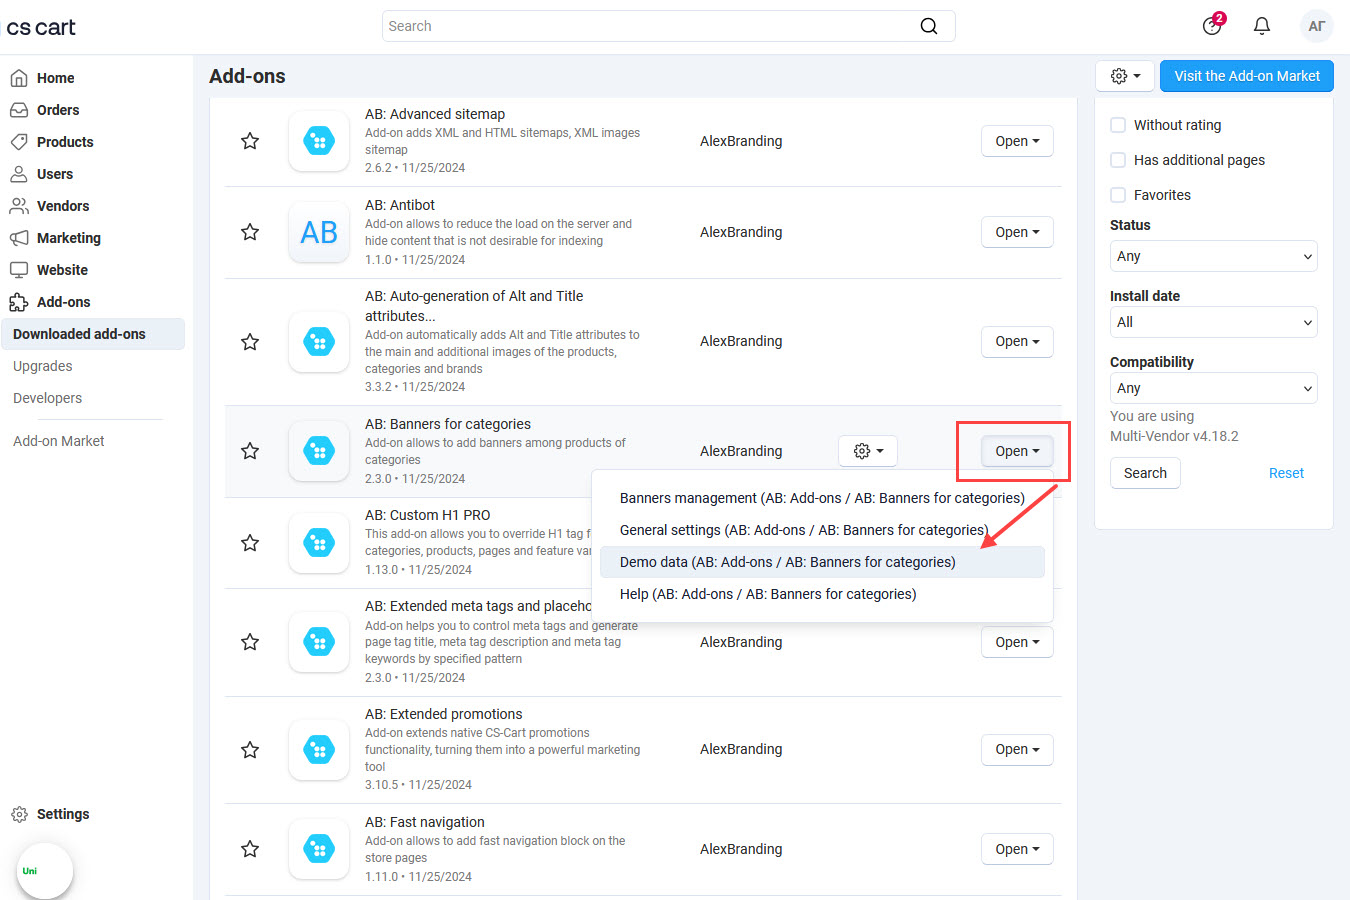Click the notifications bell icon
The image size is (1350, 900).
tap(1262, 26)
